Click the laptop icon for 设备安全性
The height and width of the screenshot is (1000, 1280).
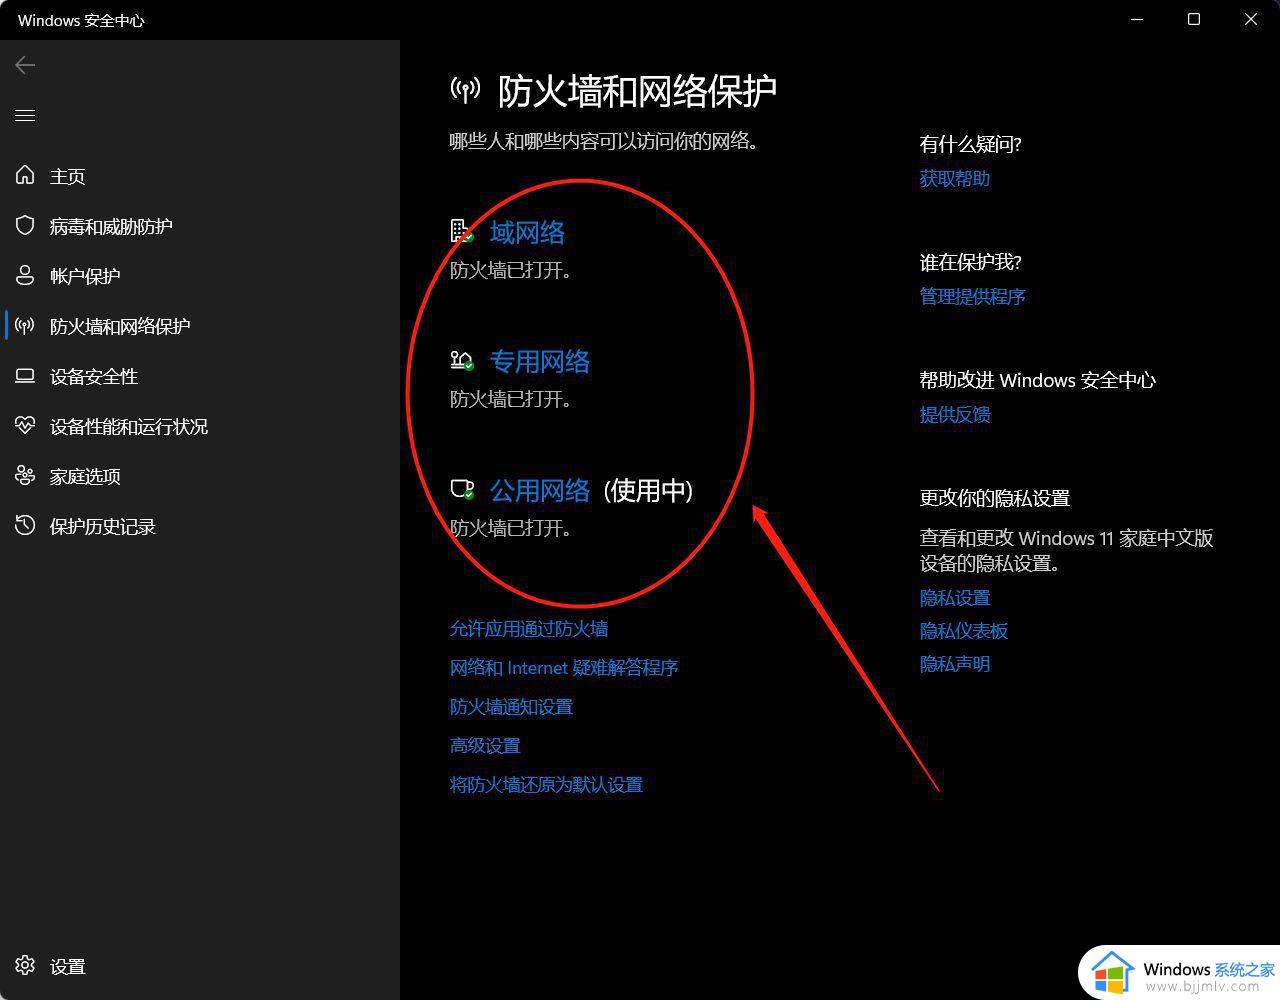(x=25, y=376)
